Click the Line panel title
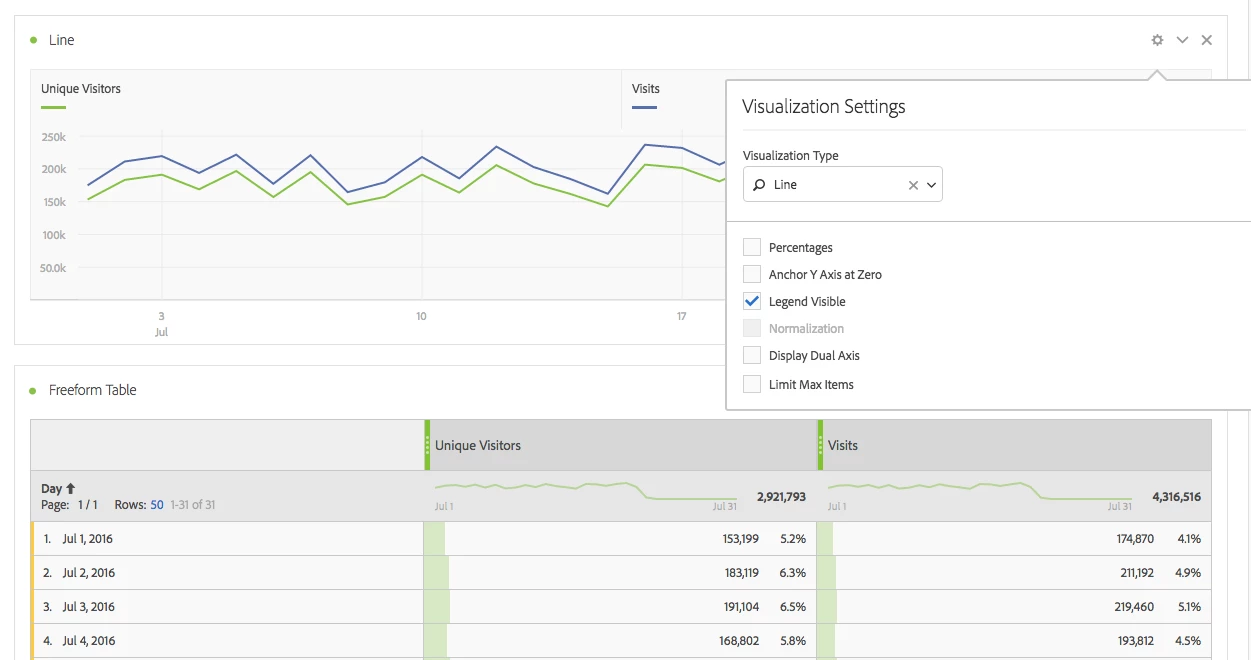The width and height of the screenshot is (1251, 660). [x=62, y=40]
